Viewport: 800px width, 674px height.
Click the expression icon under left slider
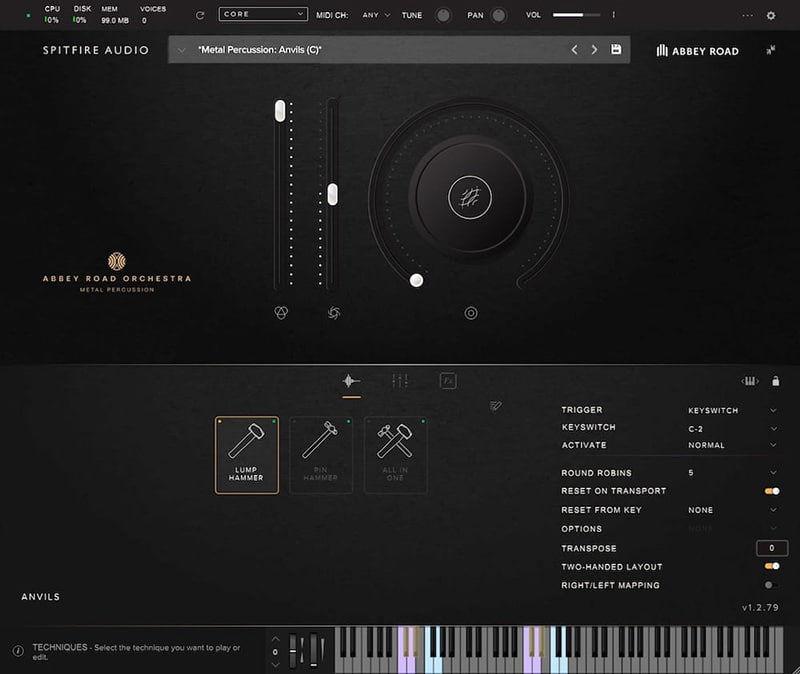coord(281,313)
